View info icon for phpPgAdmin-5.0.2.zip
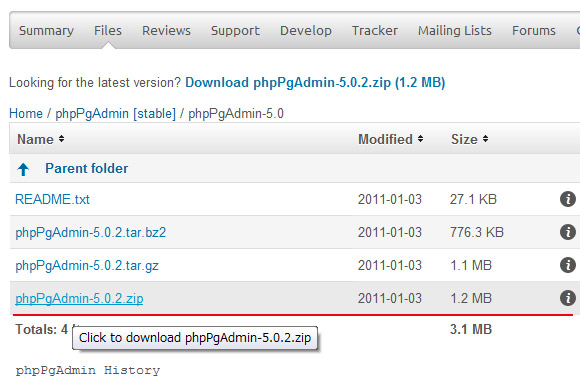Viewport: 580px width, 380px height. tap(567, 298)
